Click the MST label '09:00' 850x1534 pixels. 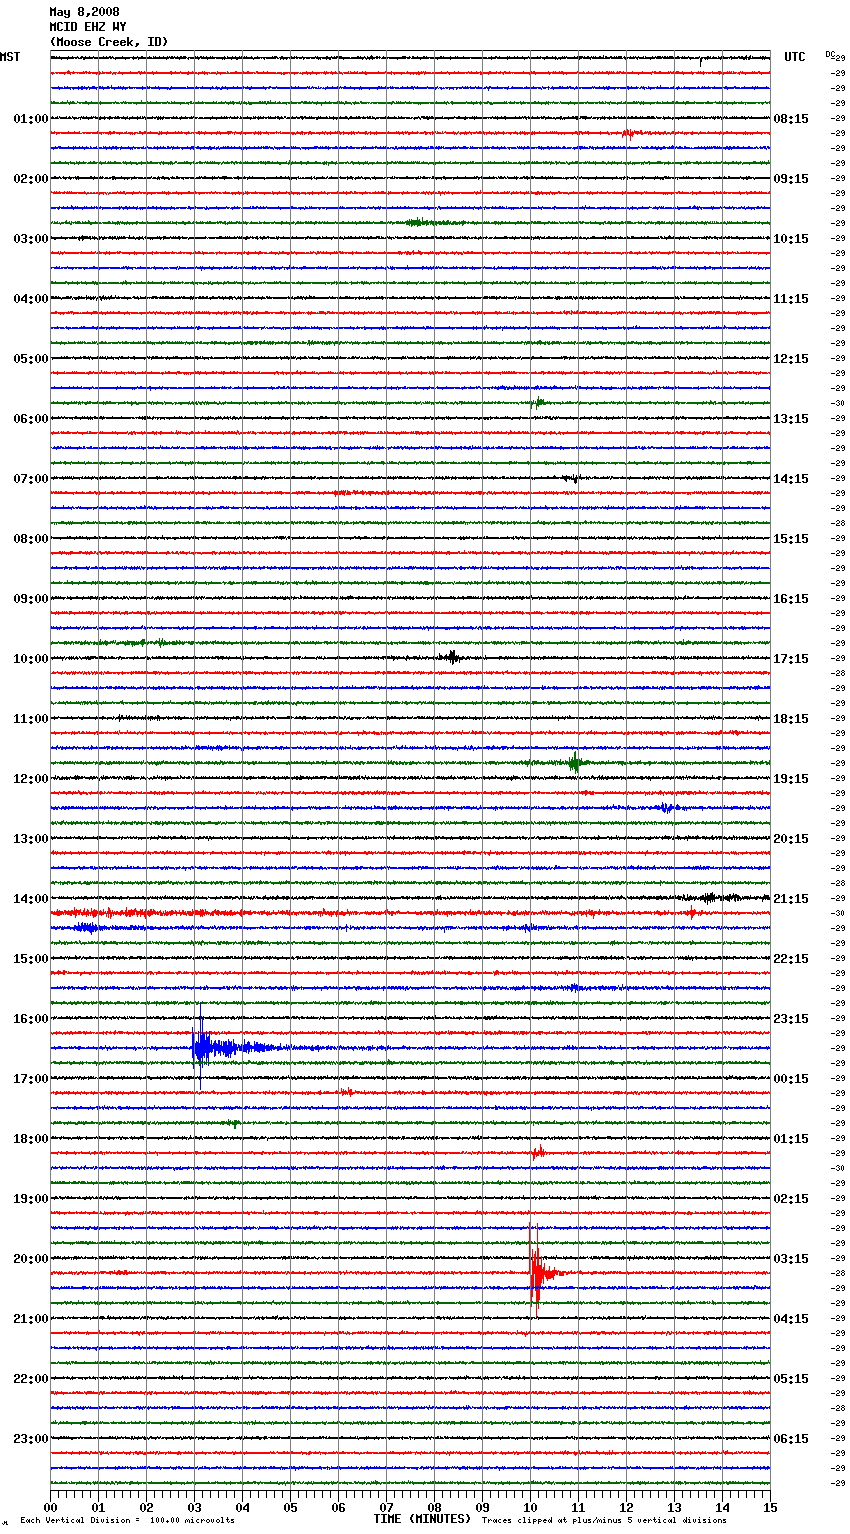coord(30,599)
